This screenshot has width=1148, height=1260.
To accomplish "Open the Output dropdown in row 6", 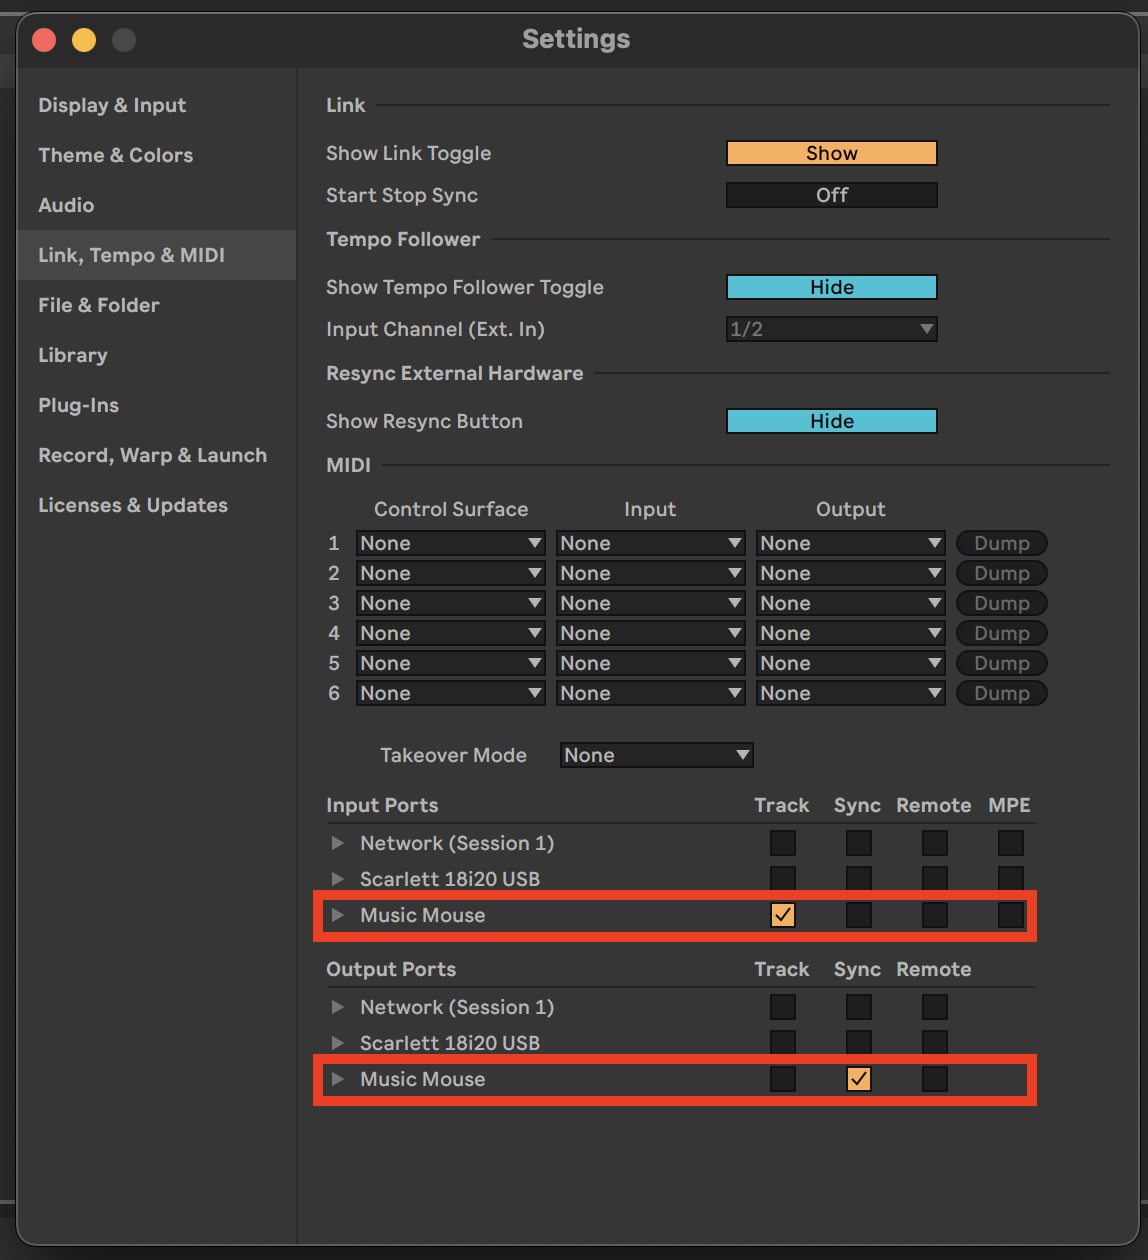I will pos(850,693).
